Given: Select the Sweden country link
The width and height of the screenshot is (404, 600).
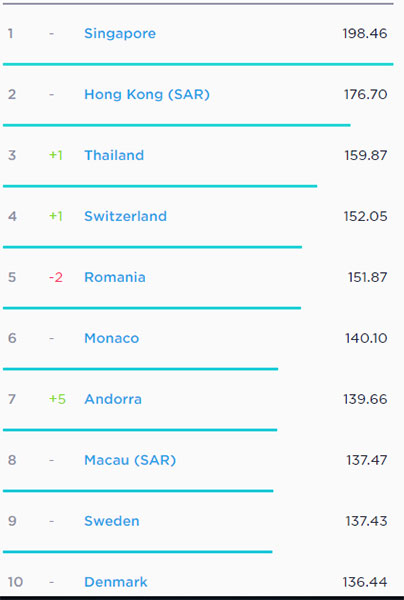Looking at the screenshot, I should 112,521.
